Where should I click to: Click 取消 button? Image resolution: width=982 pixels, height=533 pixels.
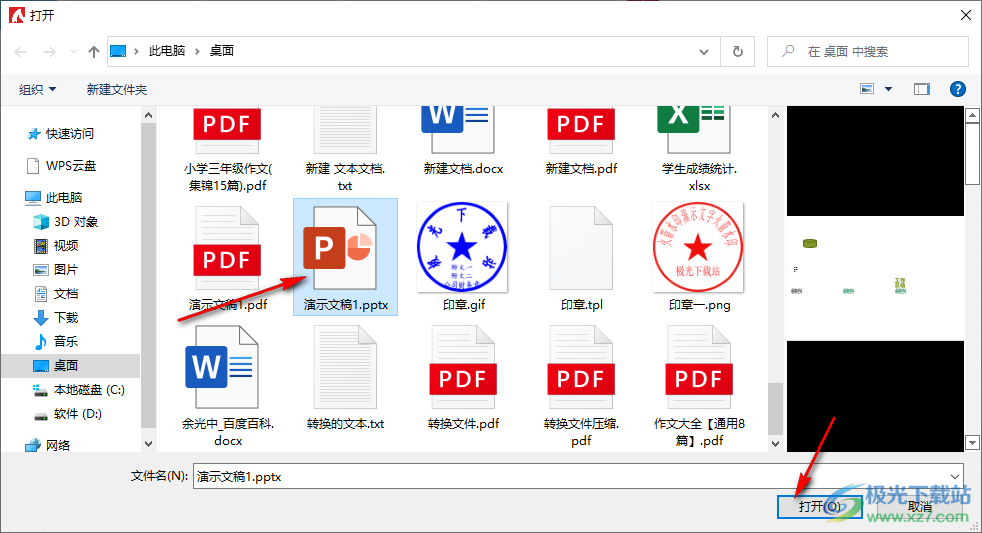tap(919, 507)
